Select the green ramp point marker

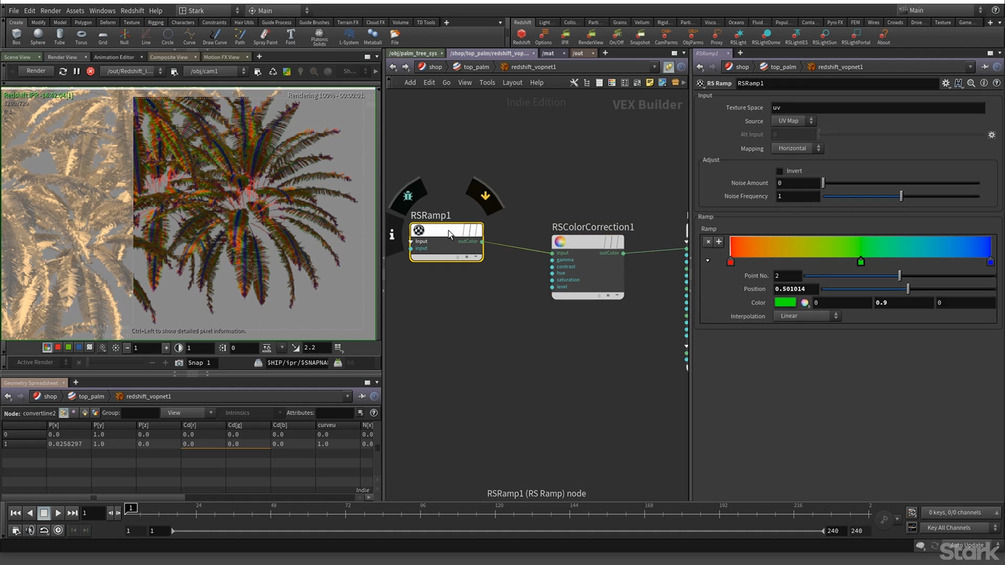coord(861,262)
